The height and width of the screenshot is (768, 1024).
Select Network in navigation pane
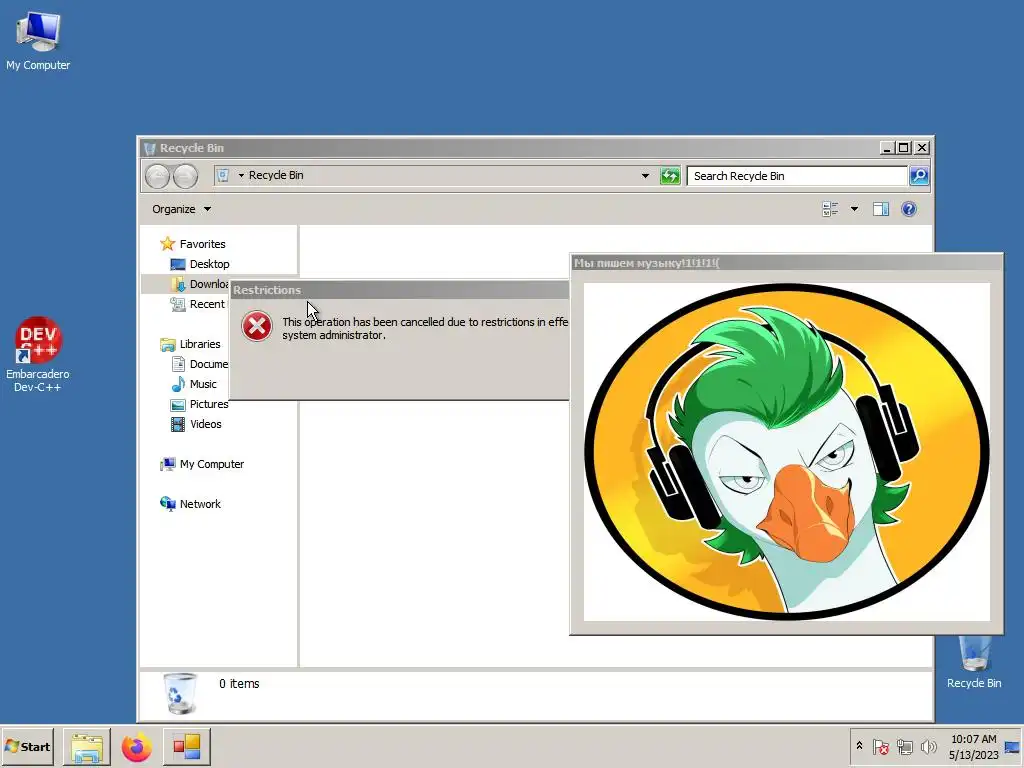[191, 504]
